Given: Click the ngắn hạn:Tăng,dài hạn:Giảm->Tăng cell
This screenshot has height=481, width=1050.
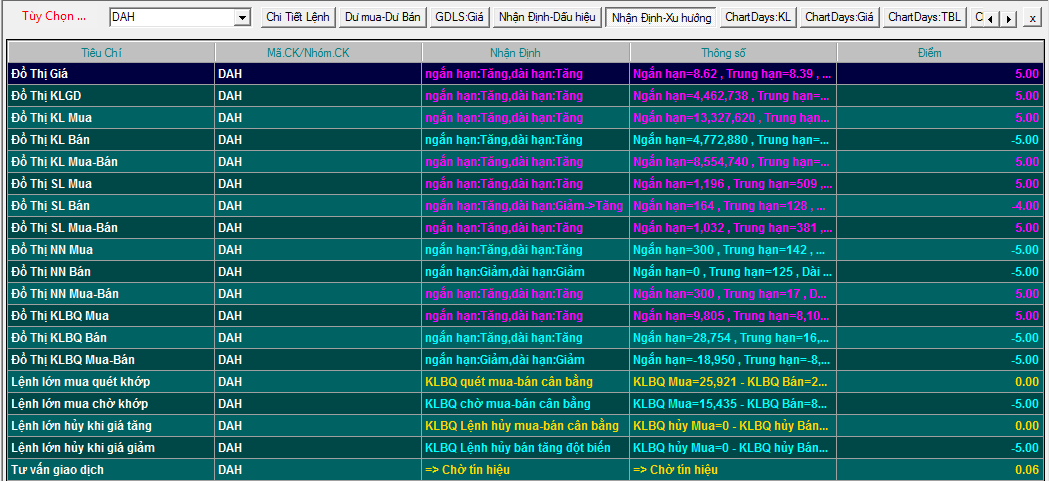Looking at the screenshot, I should [526, 206].
